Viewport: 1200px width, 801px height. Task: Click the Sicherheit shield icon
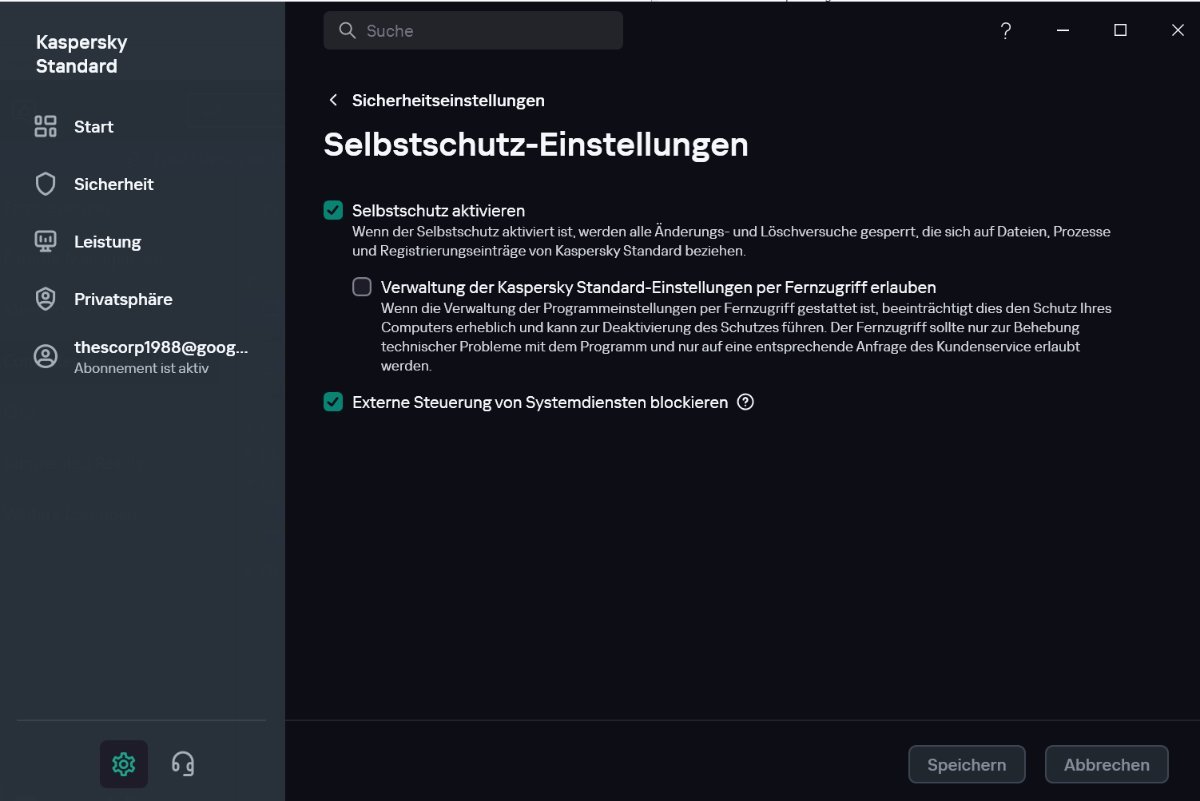tap(46, 184)
